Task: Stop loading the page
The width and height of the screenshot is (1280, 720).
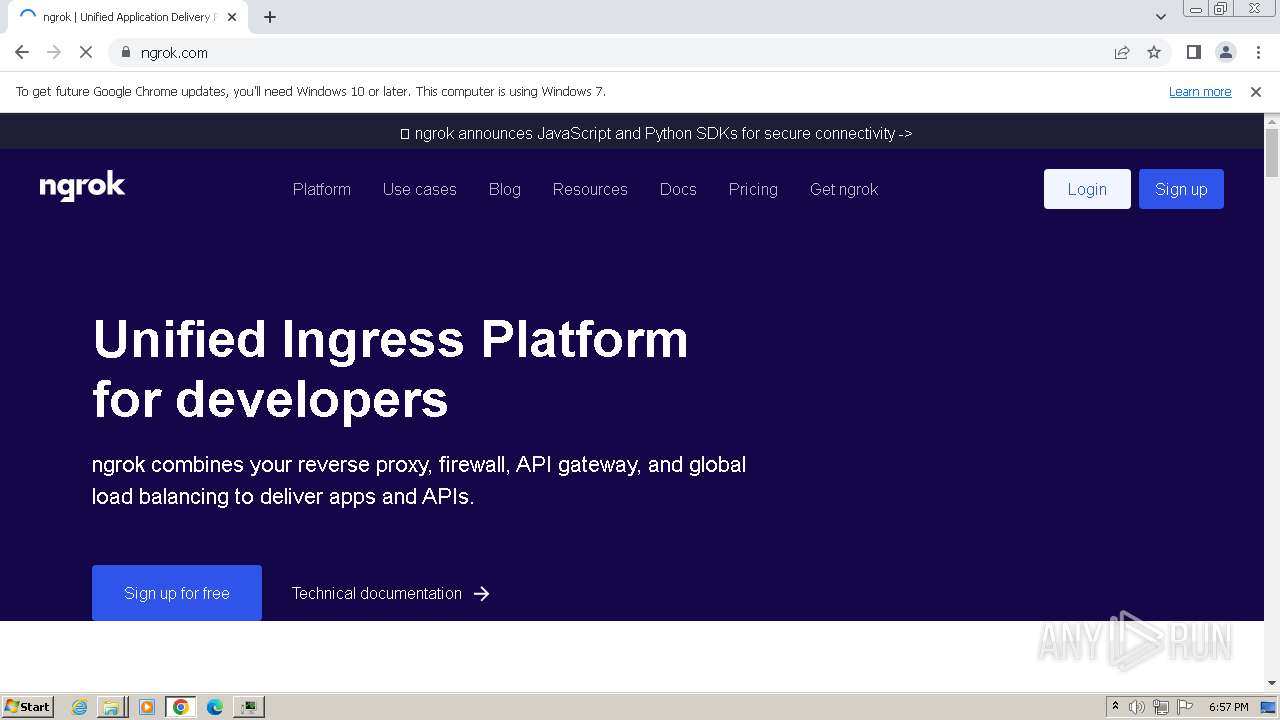Action: tap(86, 53)
